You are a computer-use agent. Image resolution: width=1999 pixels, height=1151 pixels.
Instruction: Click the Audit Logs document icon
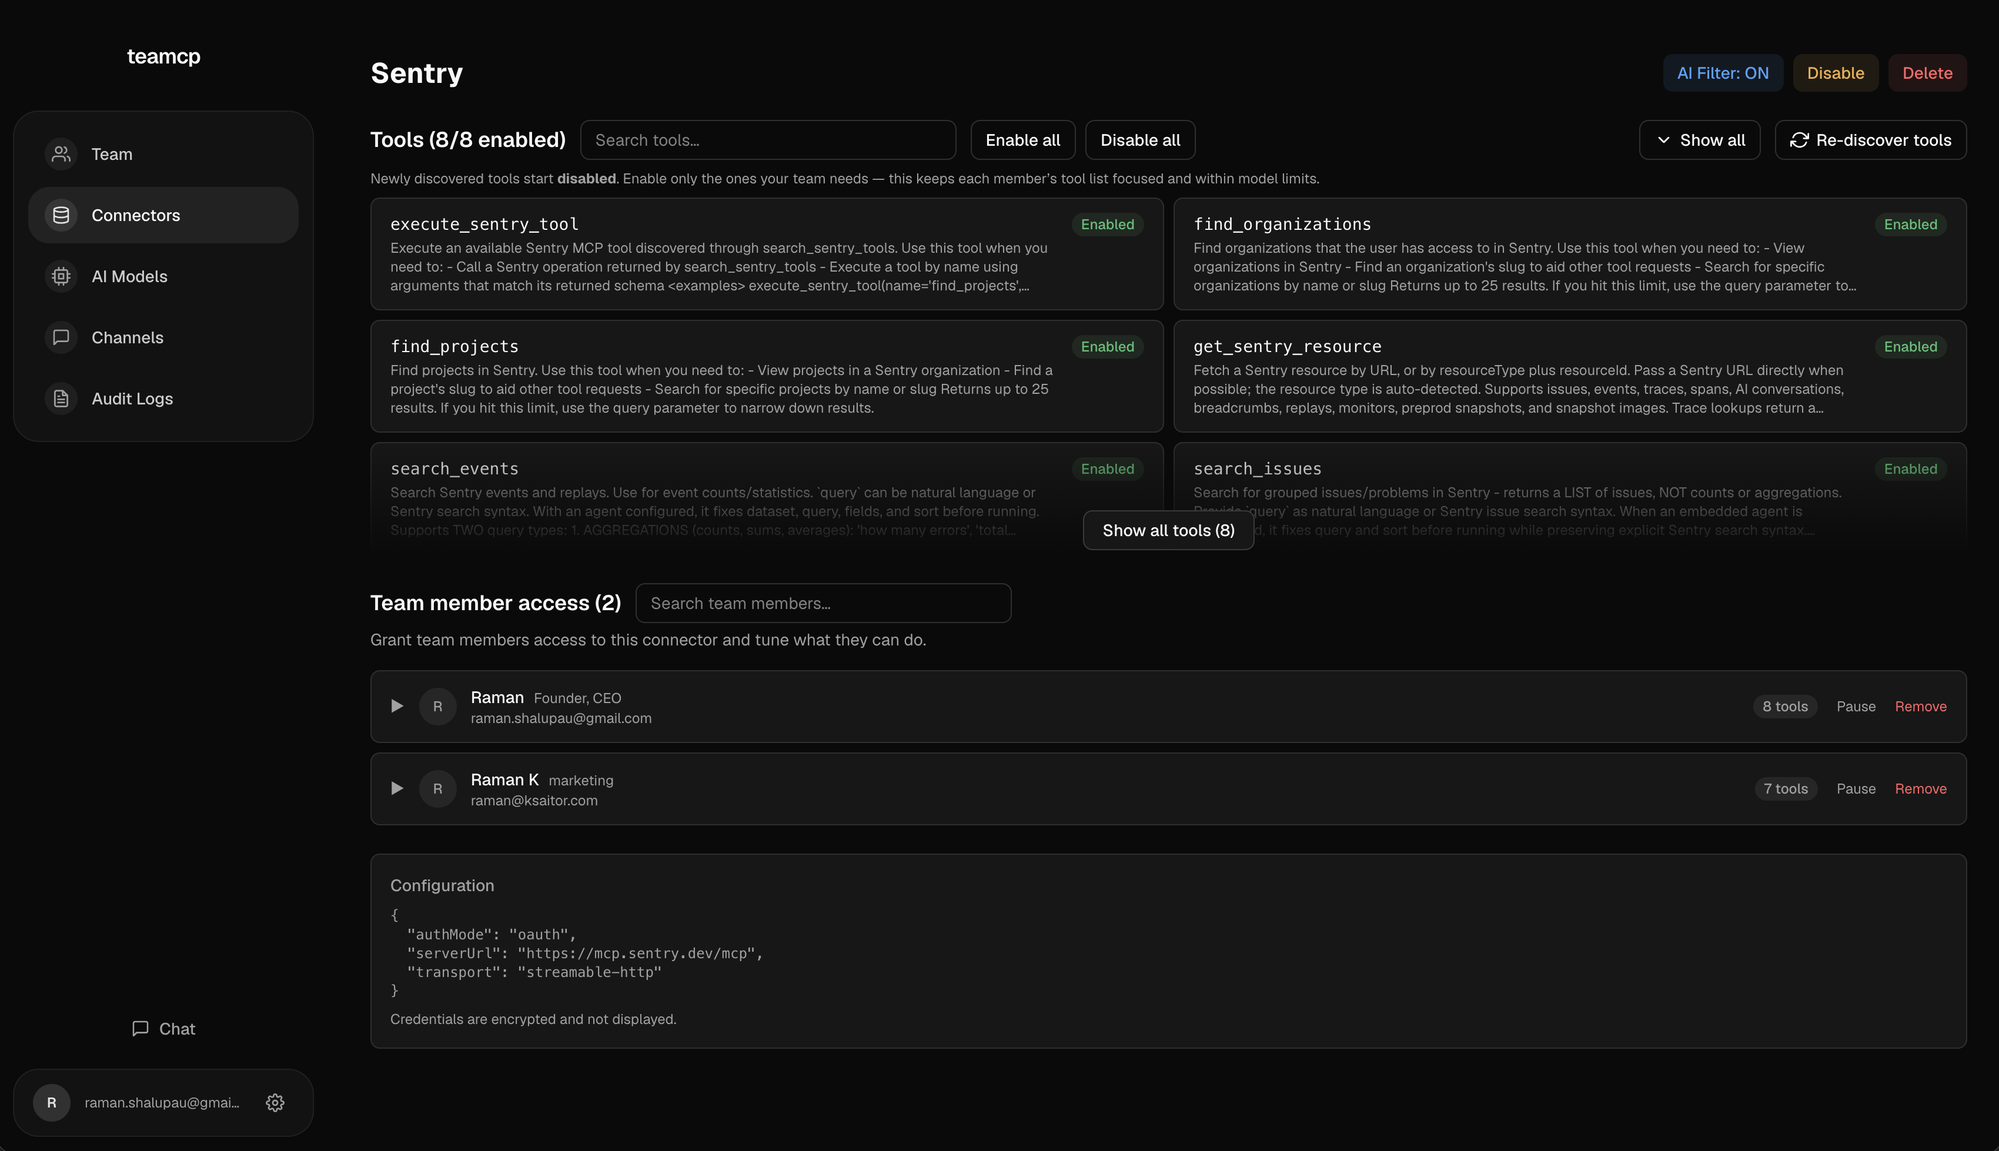pos(61,398)
